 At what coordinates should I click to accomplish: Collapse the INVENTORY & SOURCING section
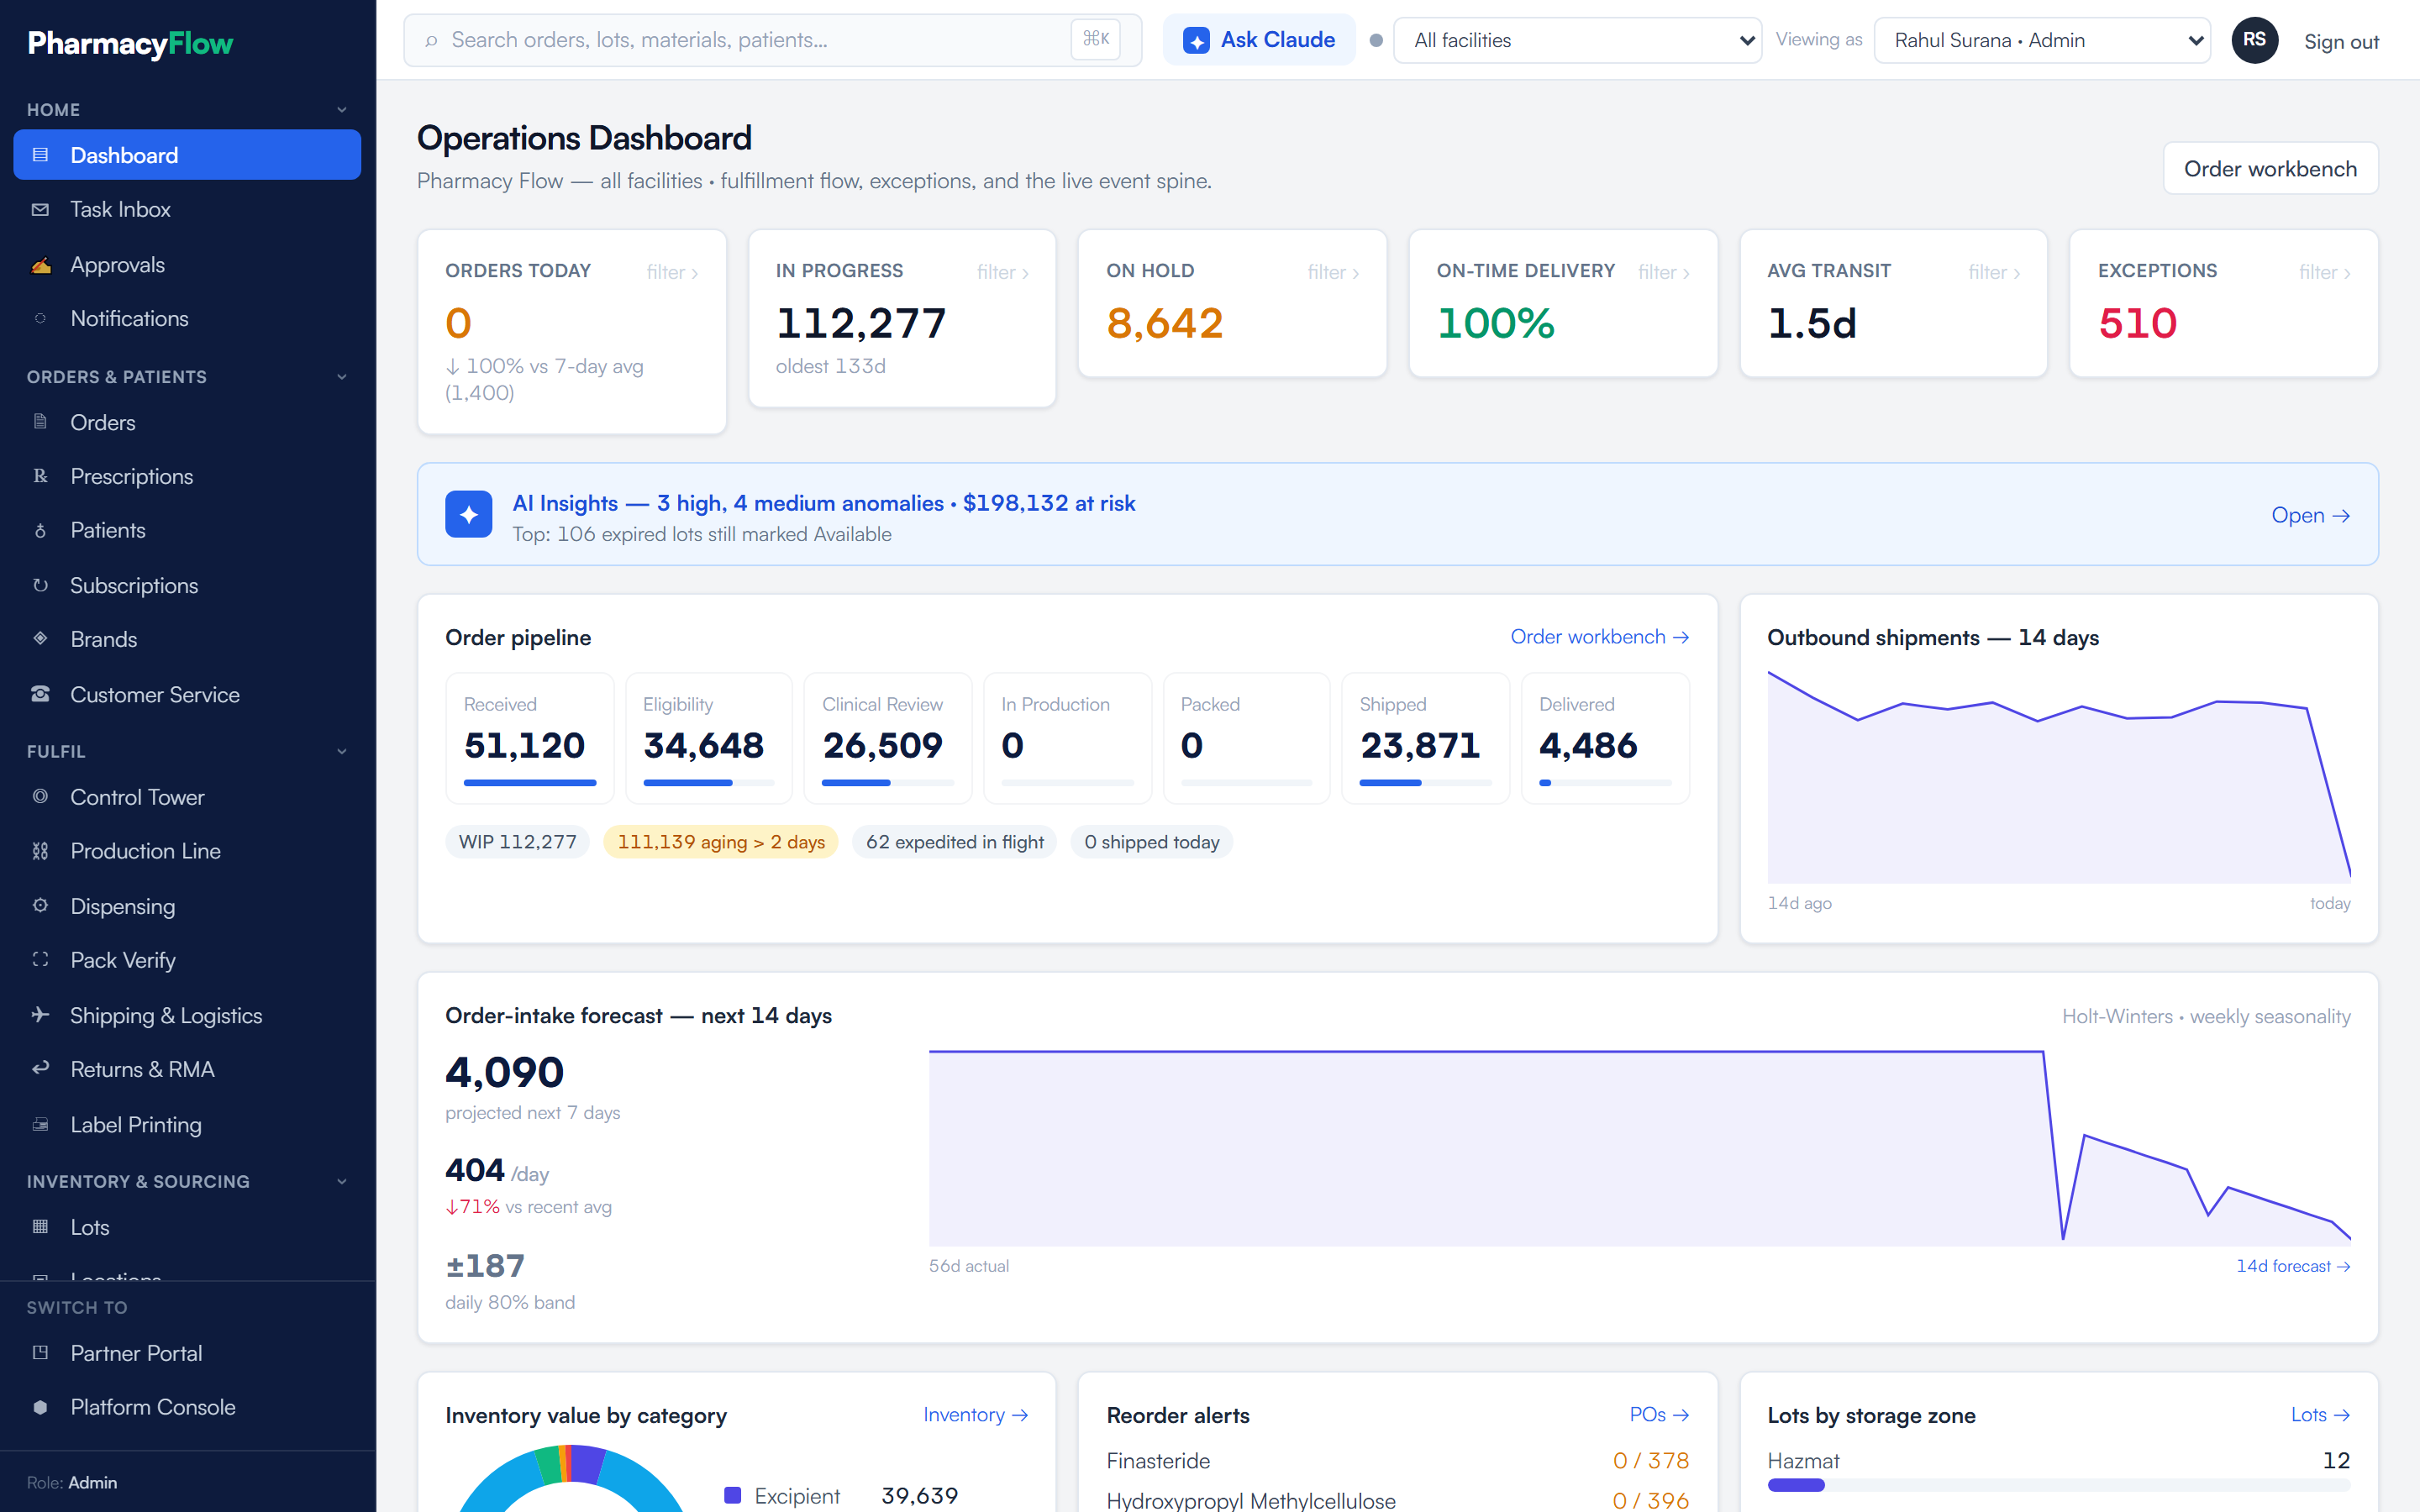click(x=342, y=1181)
